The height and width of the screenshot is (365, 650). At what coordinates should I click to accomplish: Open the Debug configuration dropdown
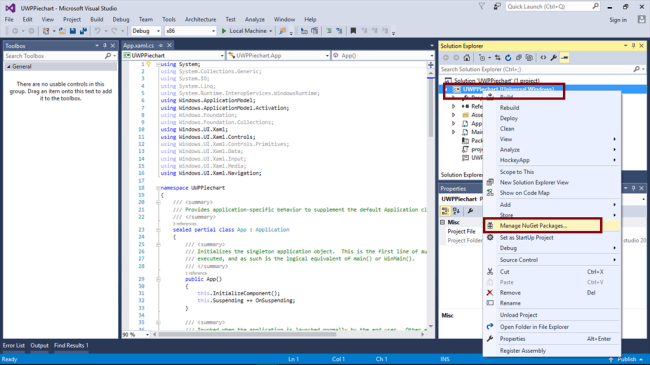coord(158,31)
